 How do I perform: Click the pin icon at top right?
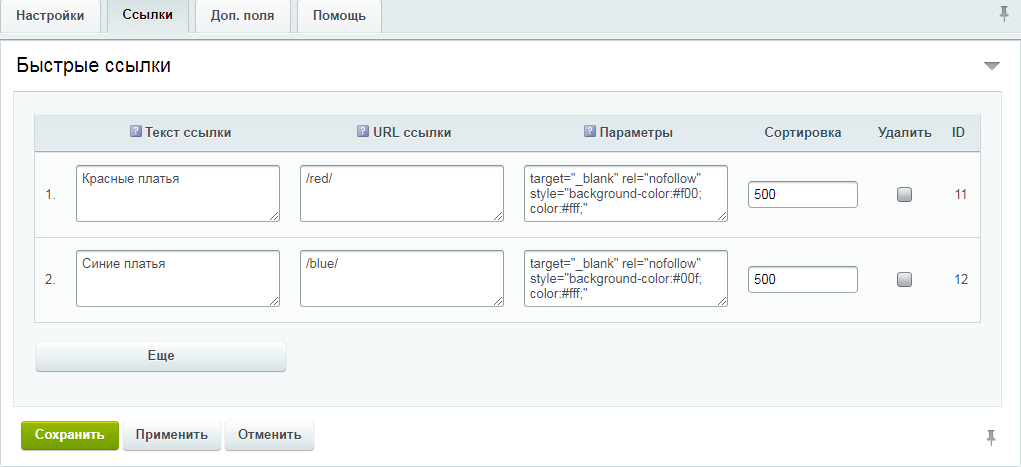click(x=1004, y=13)
